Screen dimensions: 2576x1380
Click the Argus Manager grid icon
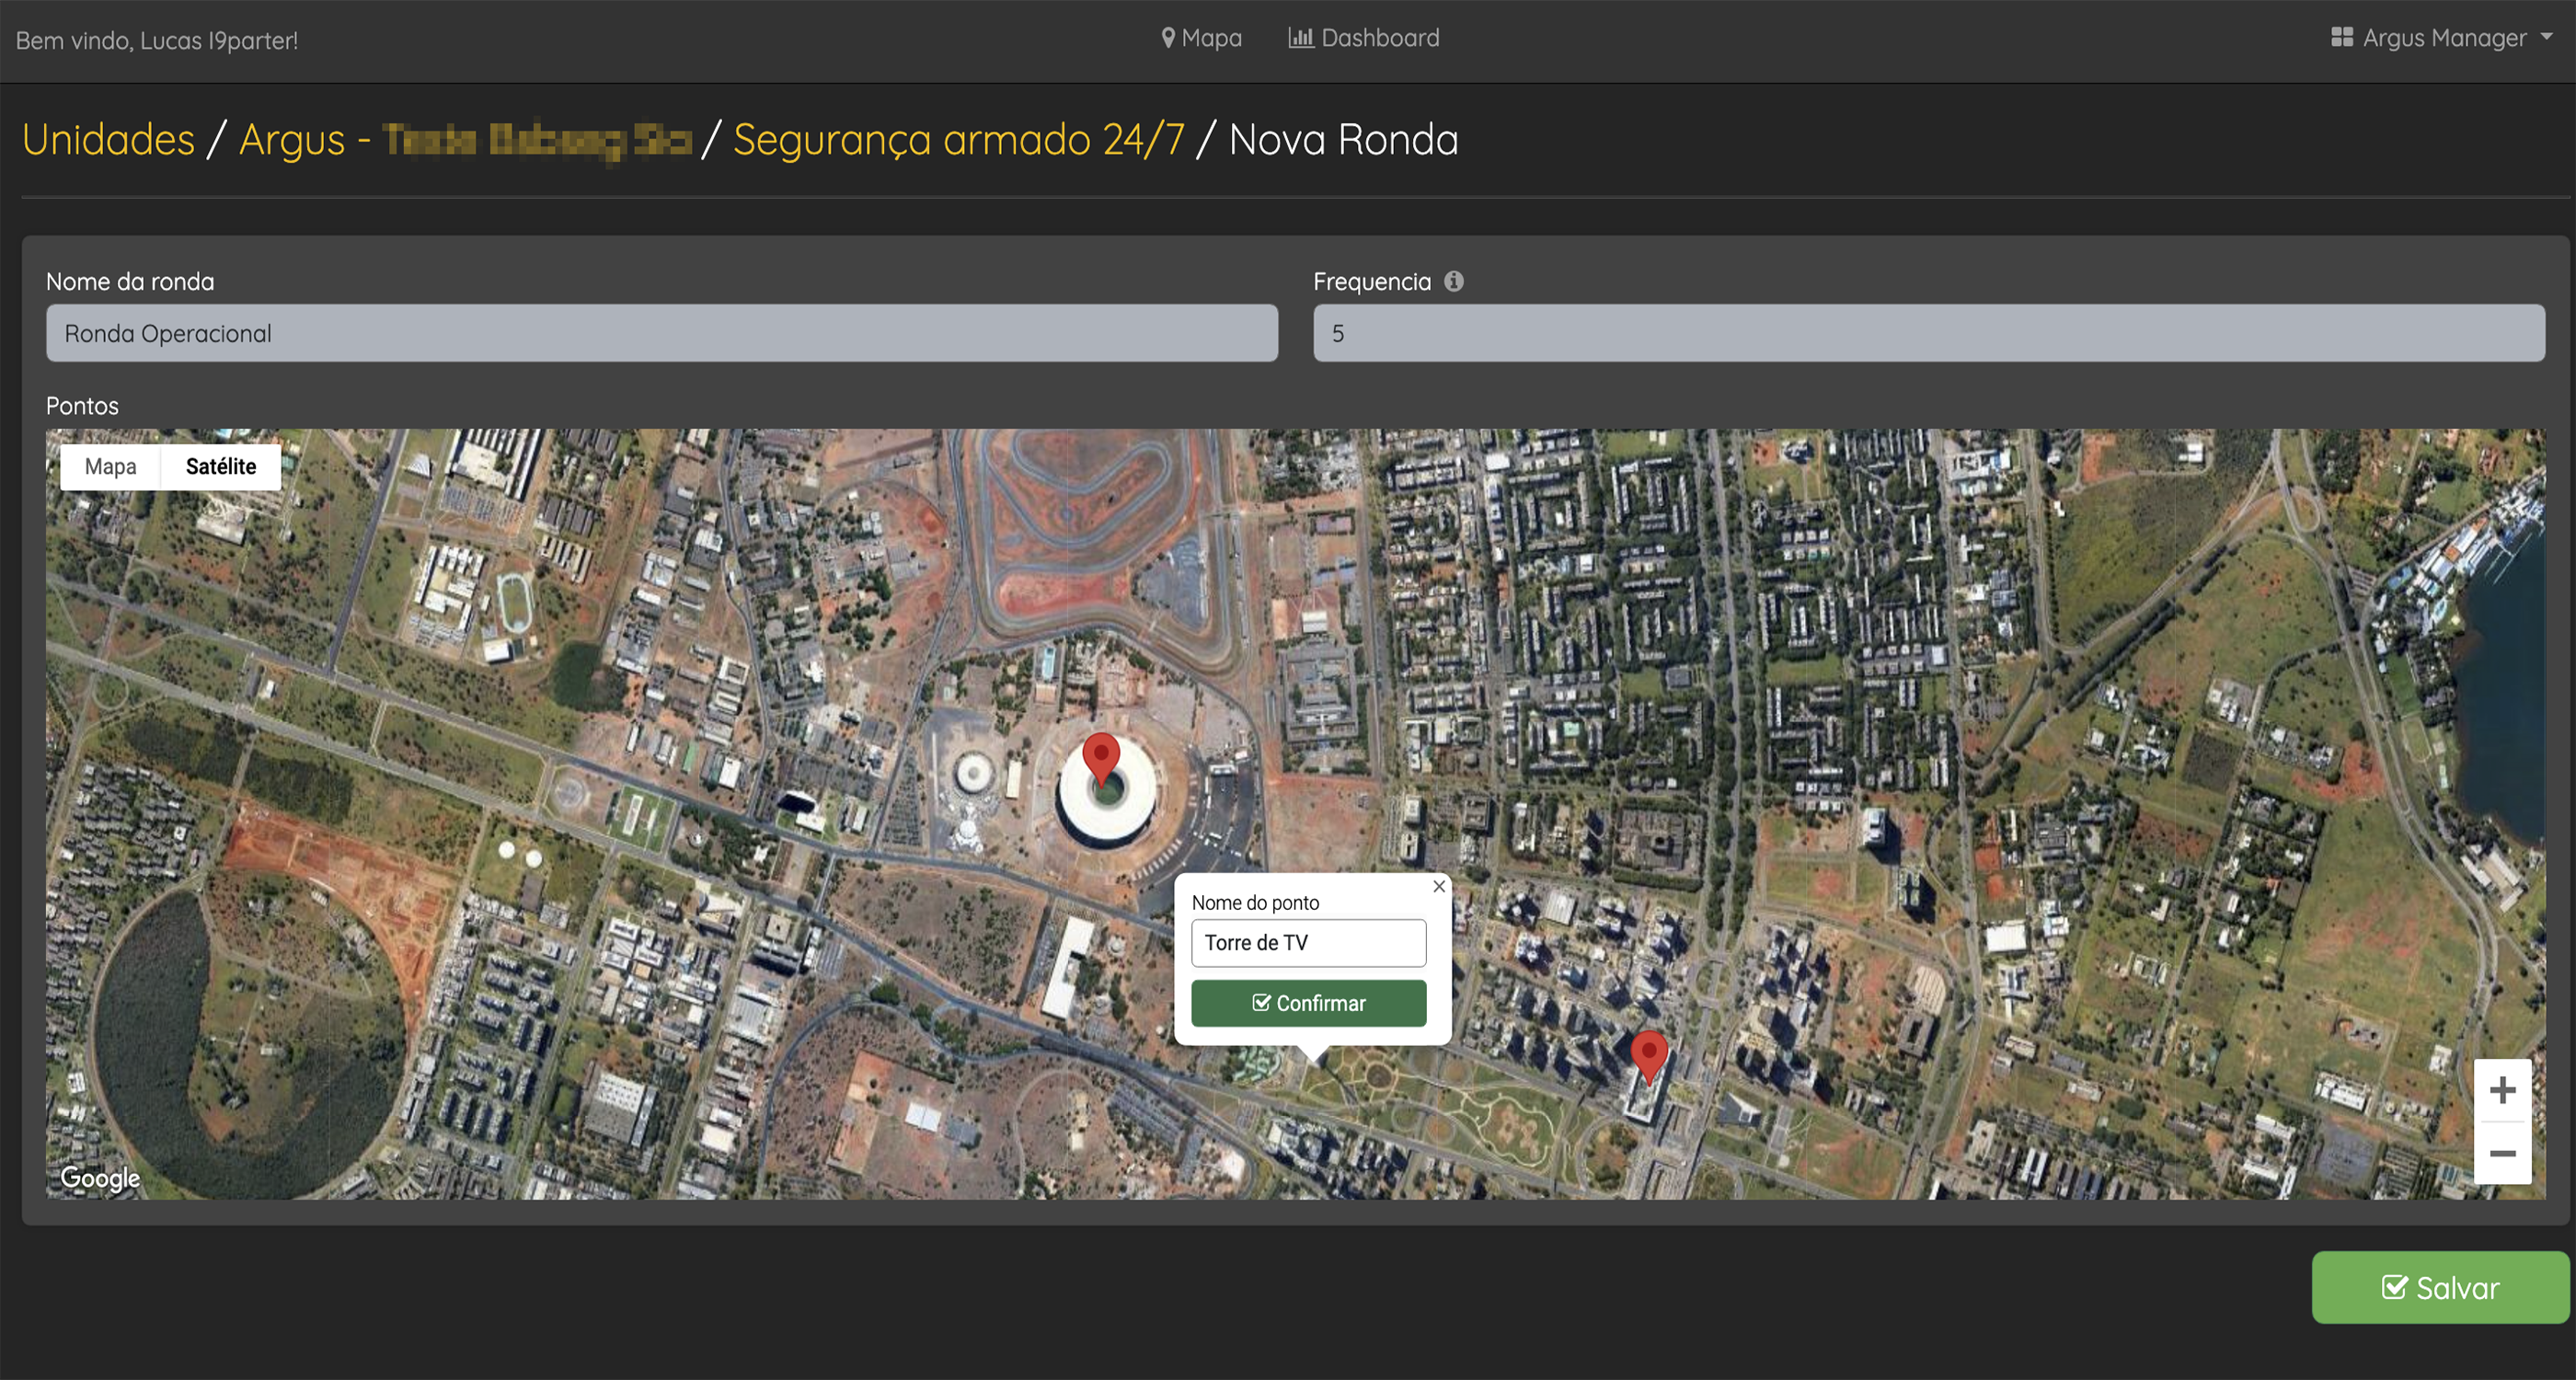2341,38
